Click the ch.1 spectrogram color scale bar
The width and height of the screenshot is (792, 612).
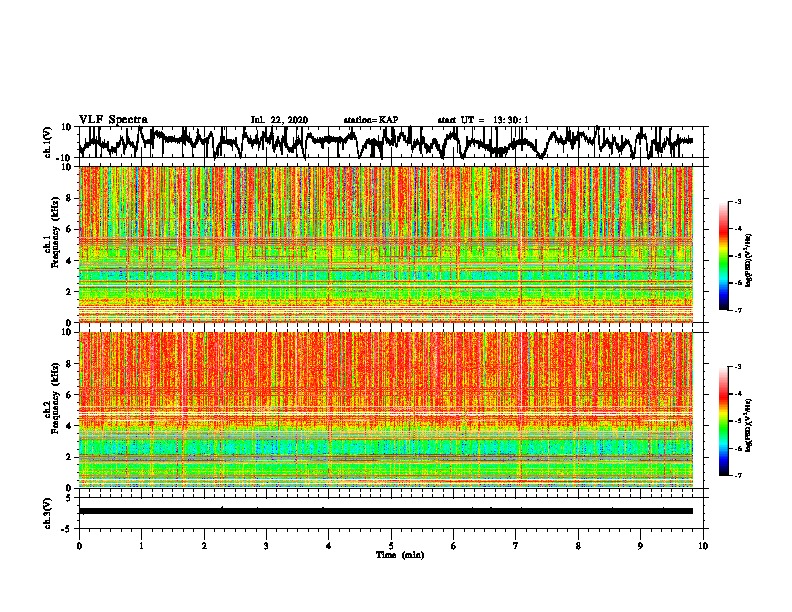(x=724, y=255)
